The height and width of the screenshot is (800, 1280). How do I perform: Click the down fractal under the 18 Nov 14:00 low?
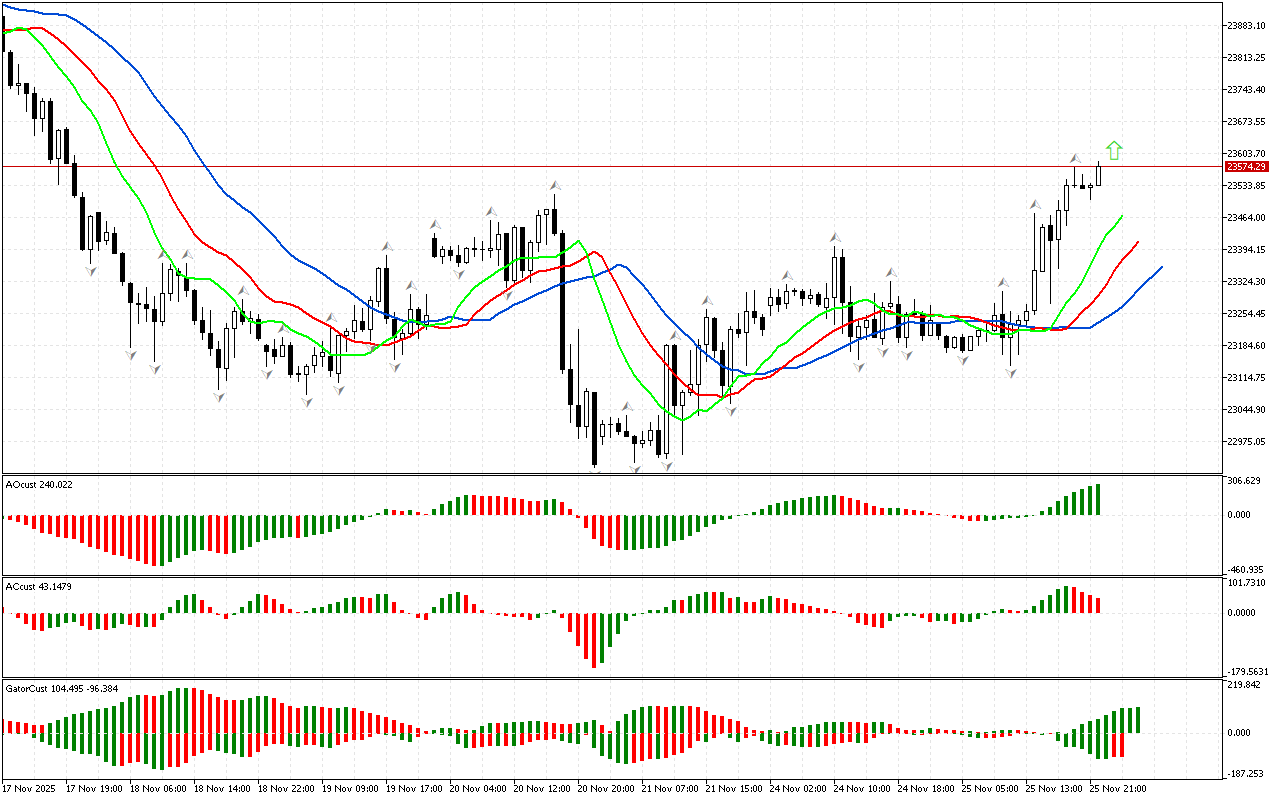219,397
